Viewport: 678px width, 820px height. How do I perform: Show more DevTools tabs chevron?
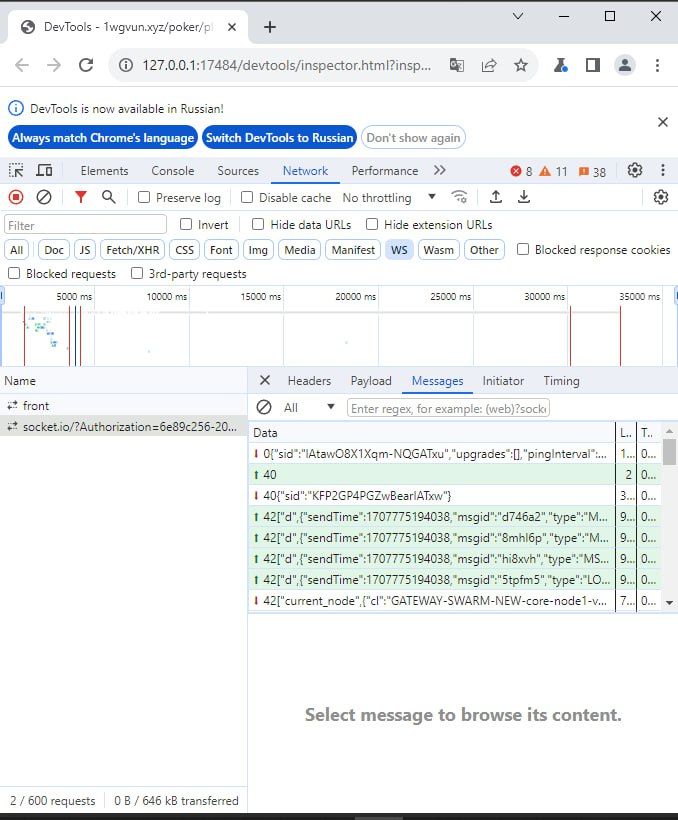(440, 171)
